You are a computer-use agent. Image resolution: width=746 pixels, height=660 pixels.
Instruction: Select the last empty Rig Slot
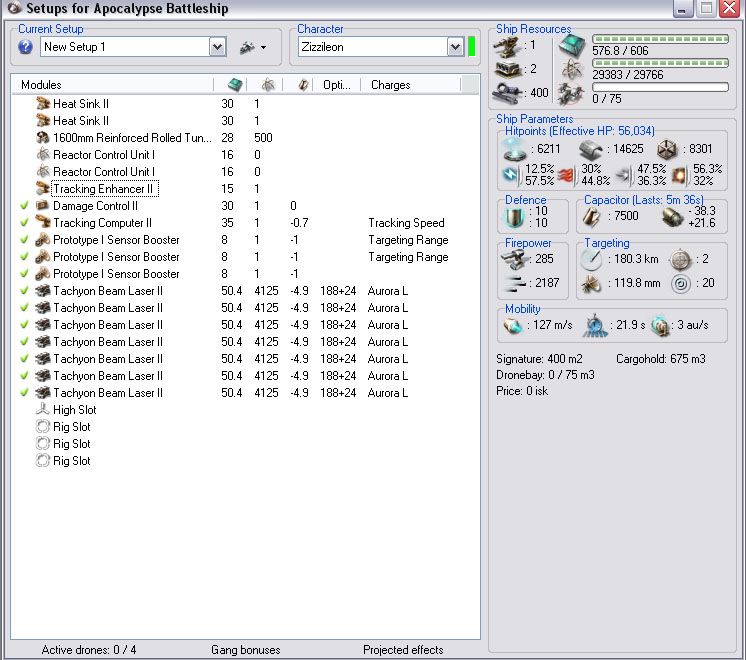tap(245, 461)
